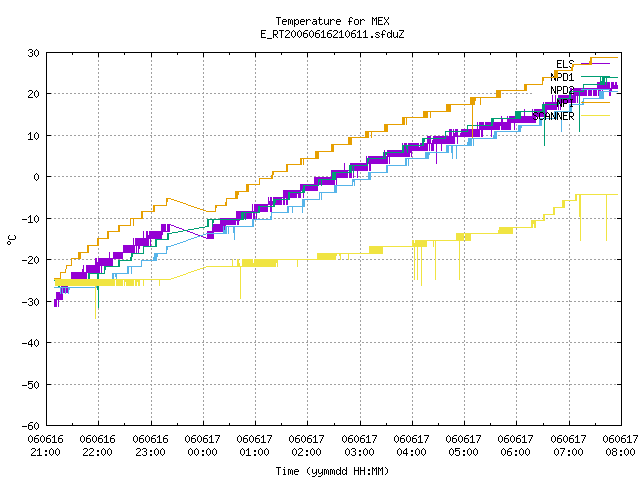Click the y-axis tick value -10

click(x=30, y=219)
